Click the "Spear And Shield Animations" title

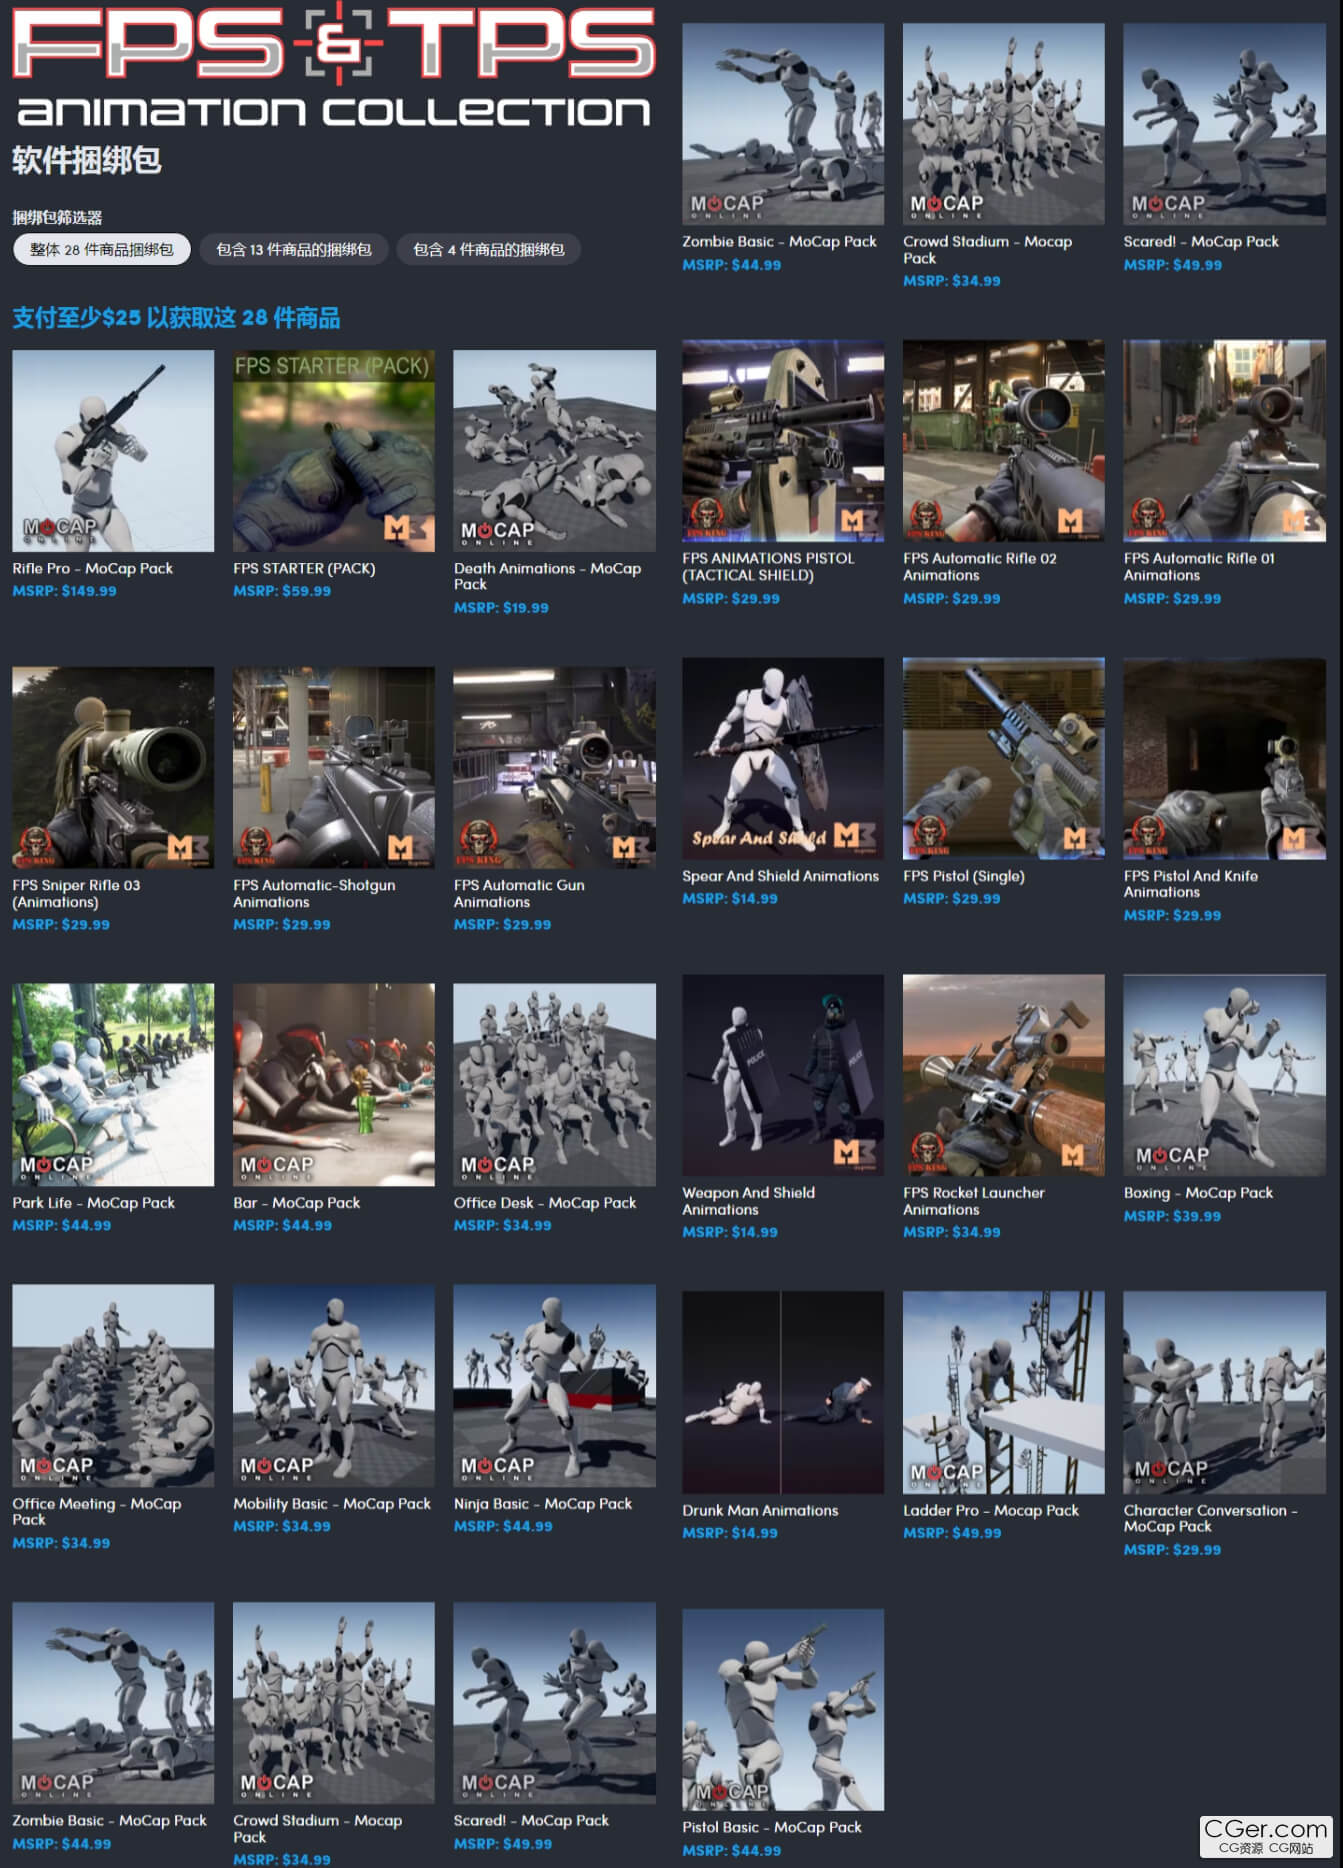pos(780,876)
